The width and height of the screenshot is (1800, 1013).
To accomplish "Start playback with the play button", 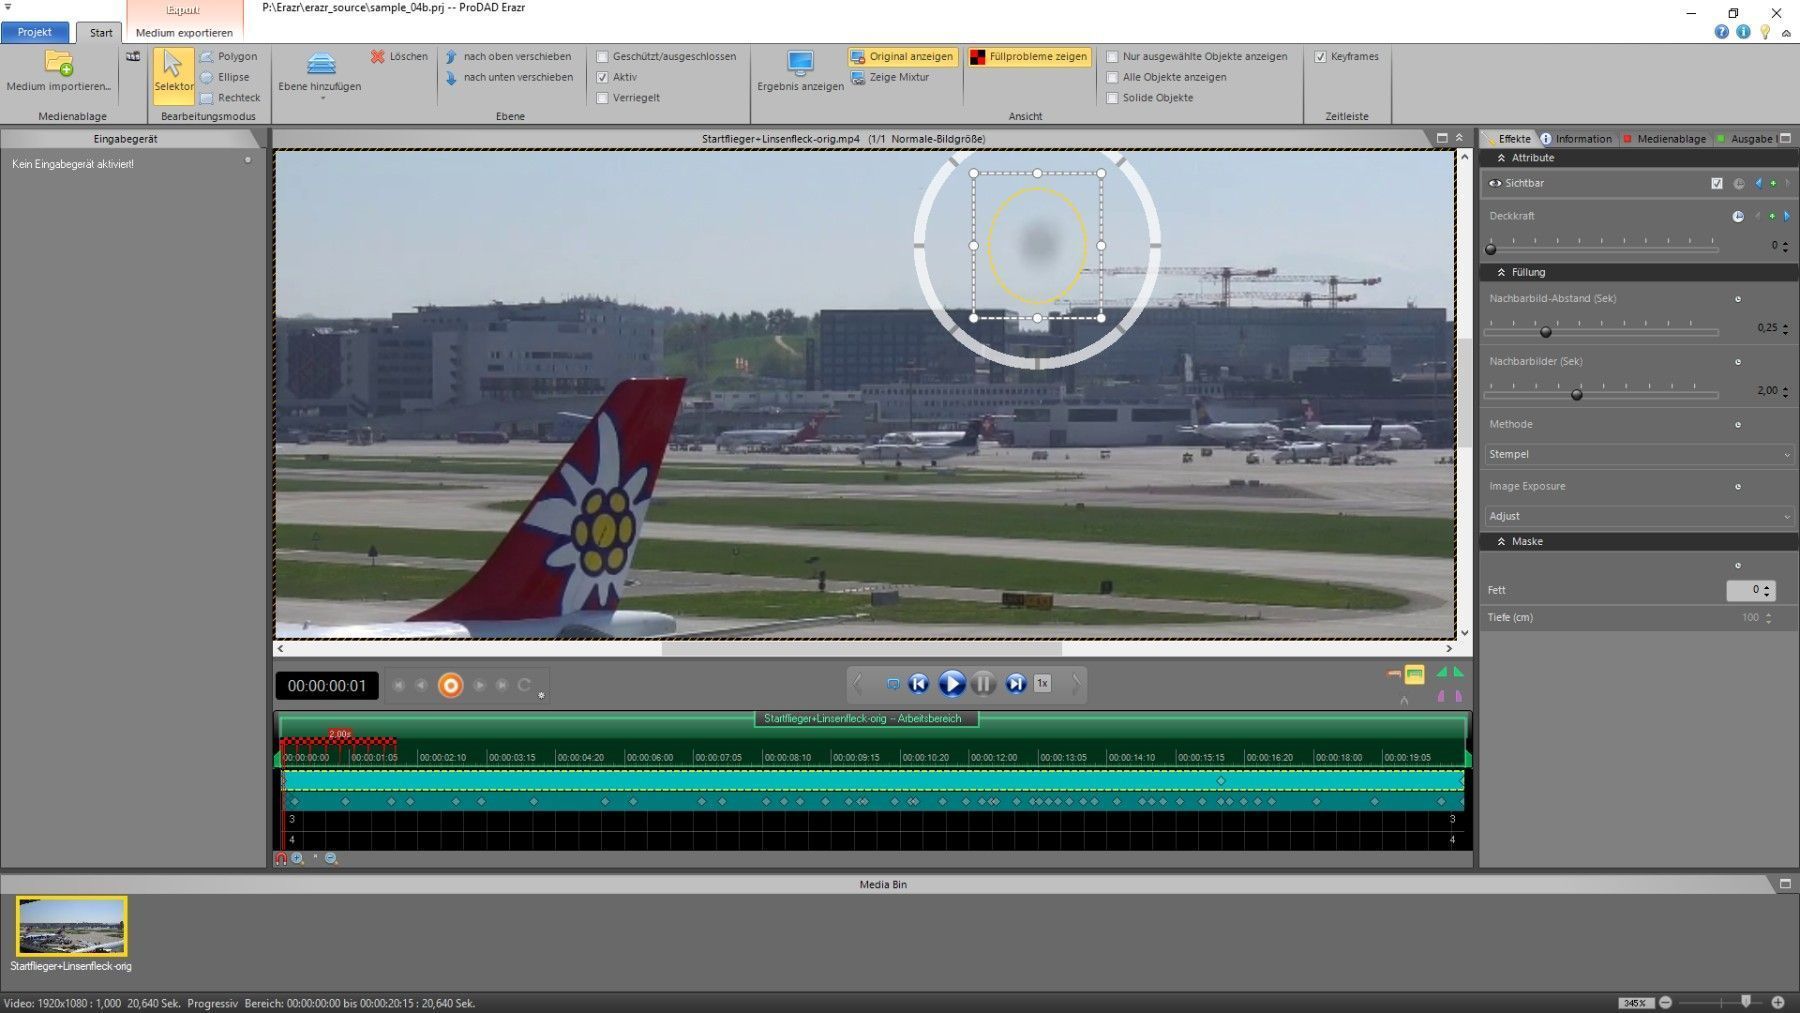I will 952,684.
